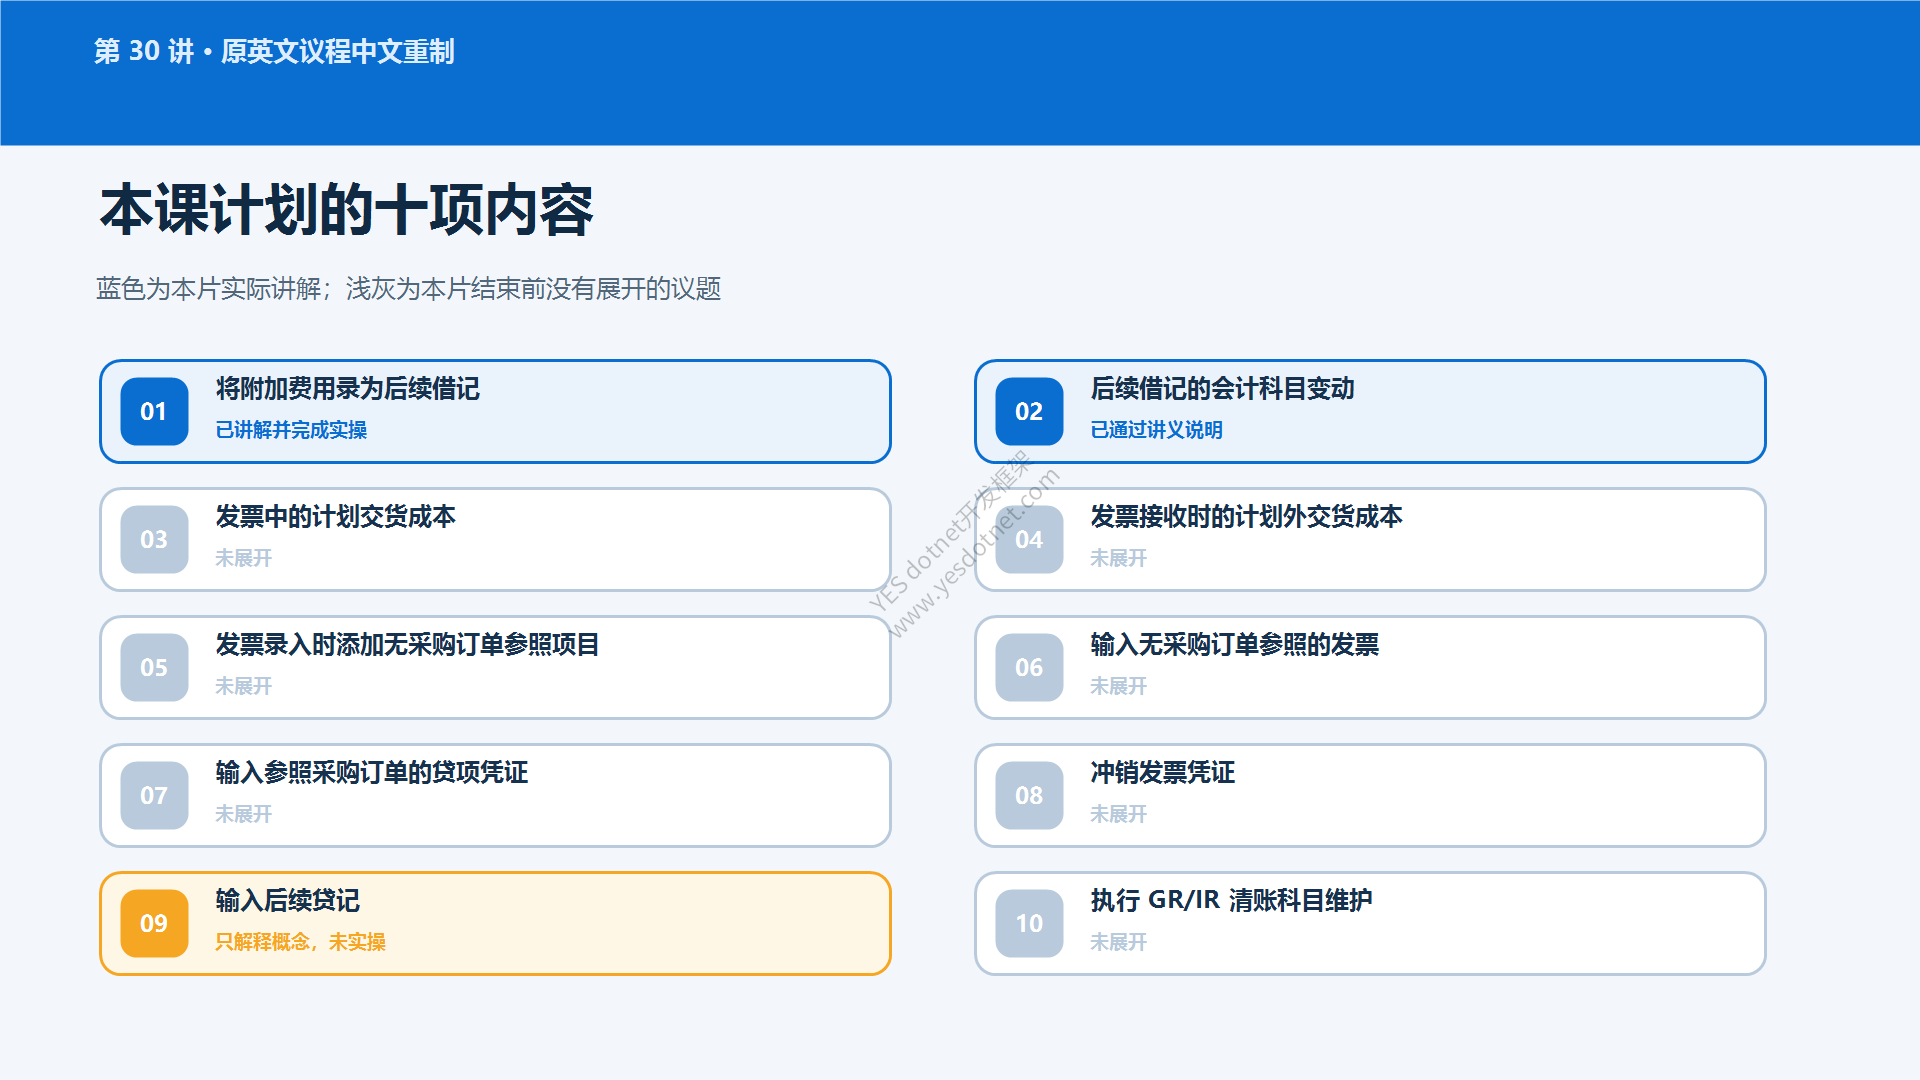Click the gray 05 number badge

coord(154,667)
